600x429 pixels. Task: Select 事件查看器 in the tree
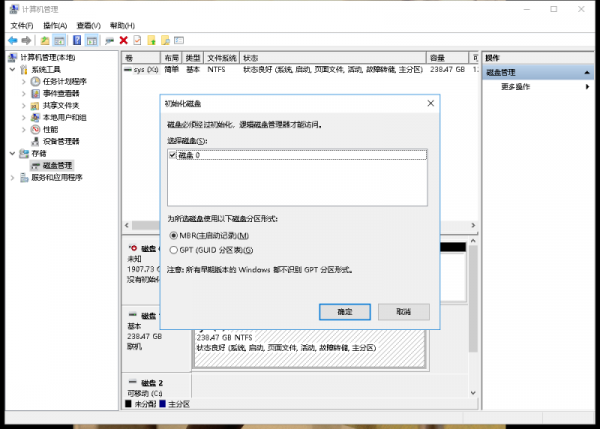coord(61,93)
